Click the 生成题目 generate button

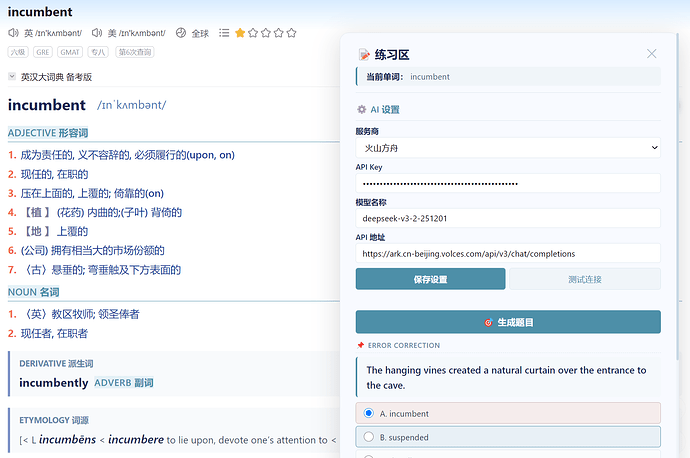(508, 322)
